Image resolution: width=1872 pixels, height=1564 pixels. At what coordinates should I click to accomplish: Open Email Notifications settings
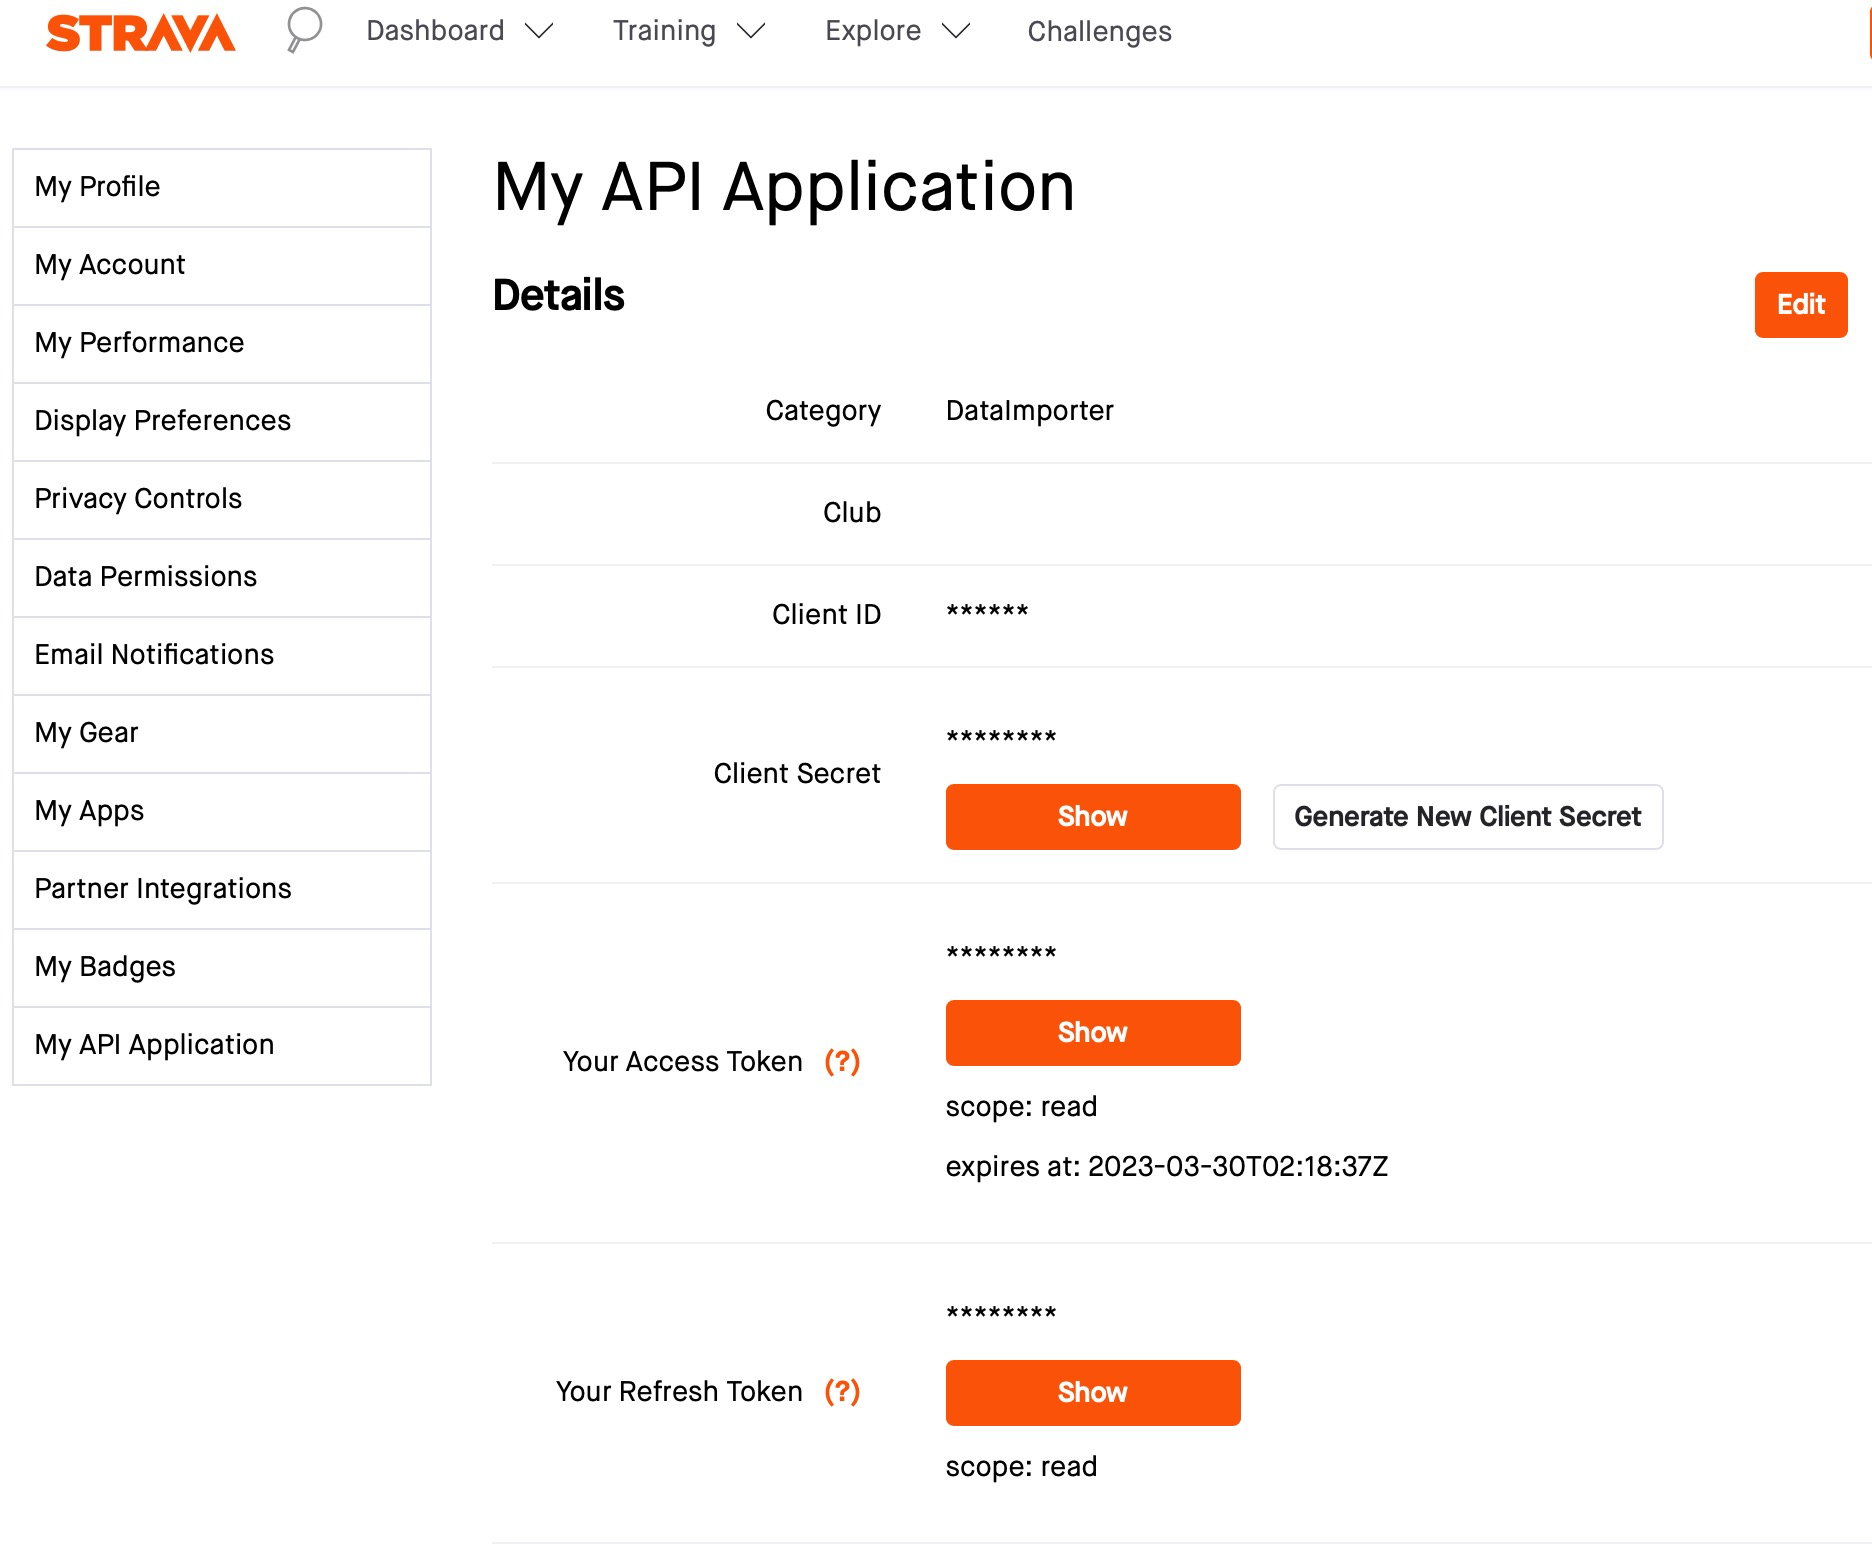coord(222,656)
